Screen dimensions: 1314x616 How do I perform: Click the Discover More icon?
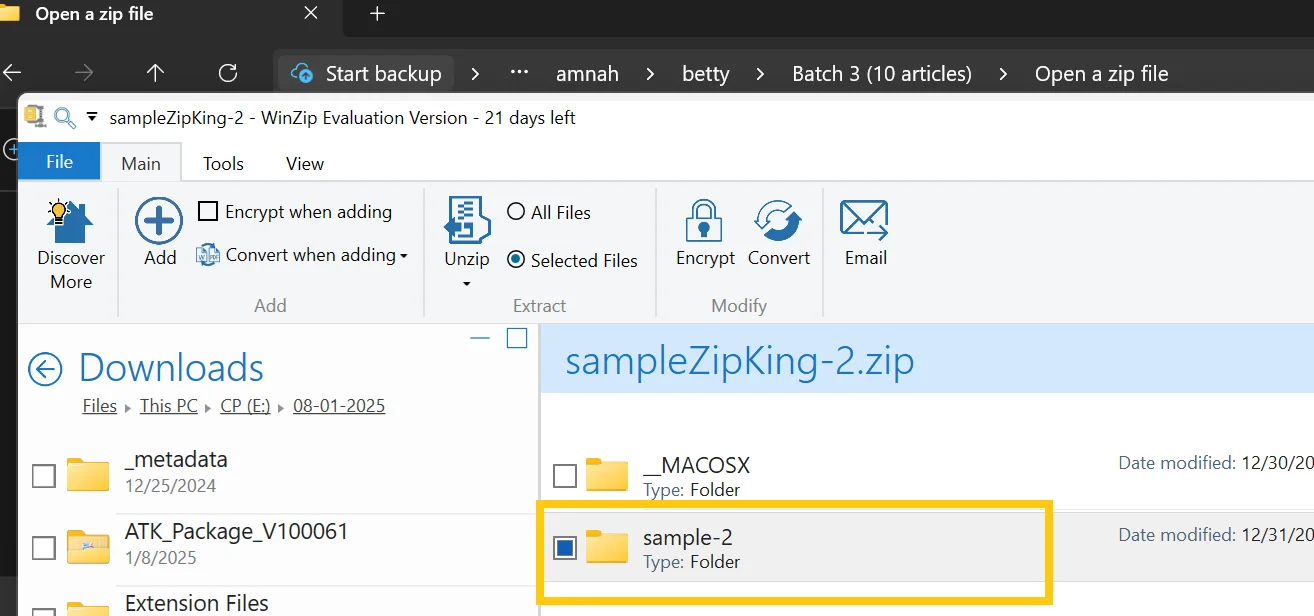click(x=71, y=222)
